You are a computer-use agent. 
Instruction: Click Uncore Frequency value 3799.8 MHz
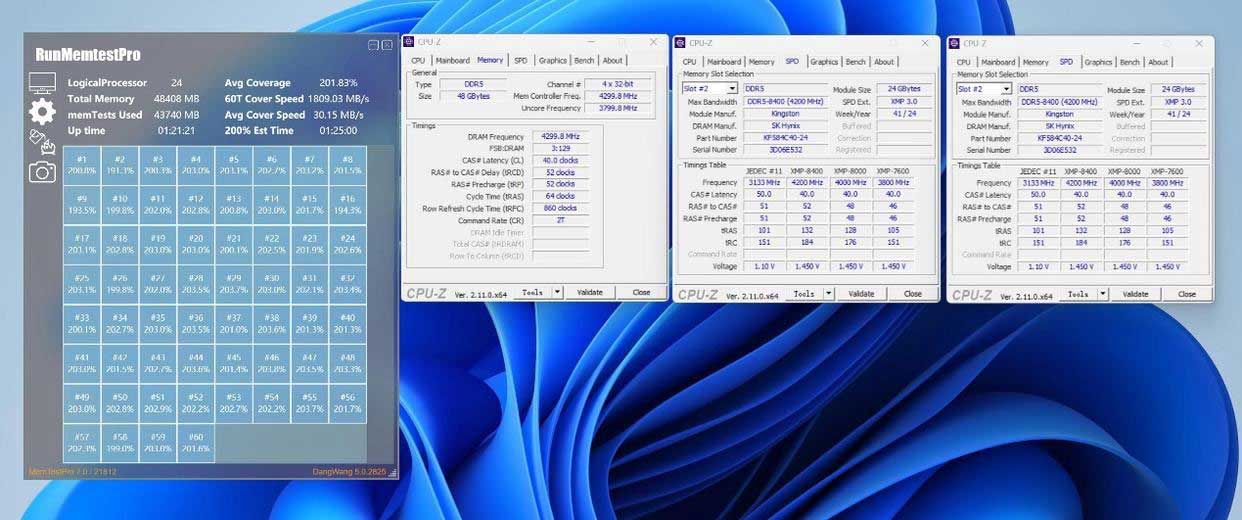pyautogui.click(x=617, y=108)
